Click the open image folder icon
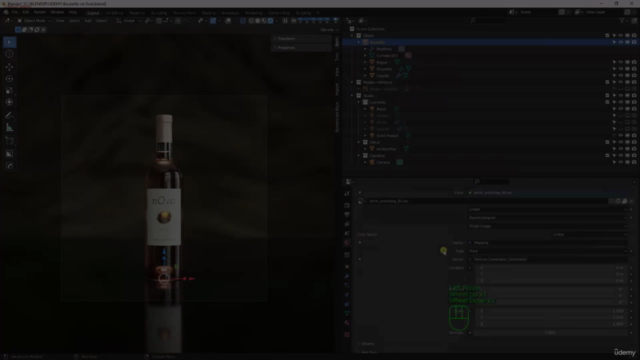Image resolution: width=640 pixels, height=360 pixels. pos(624,201)
